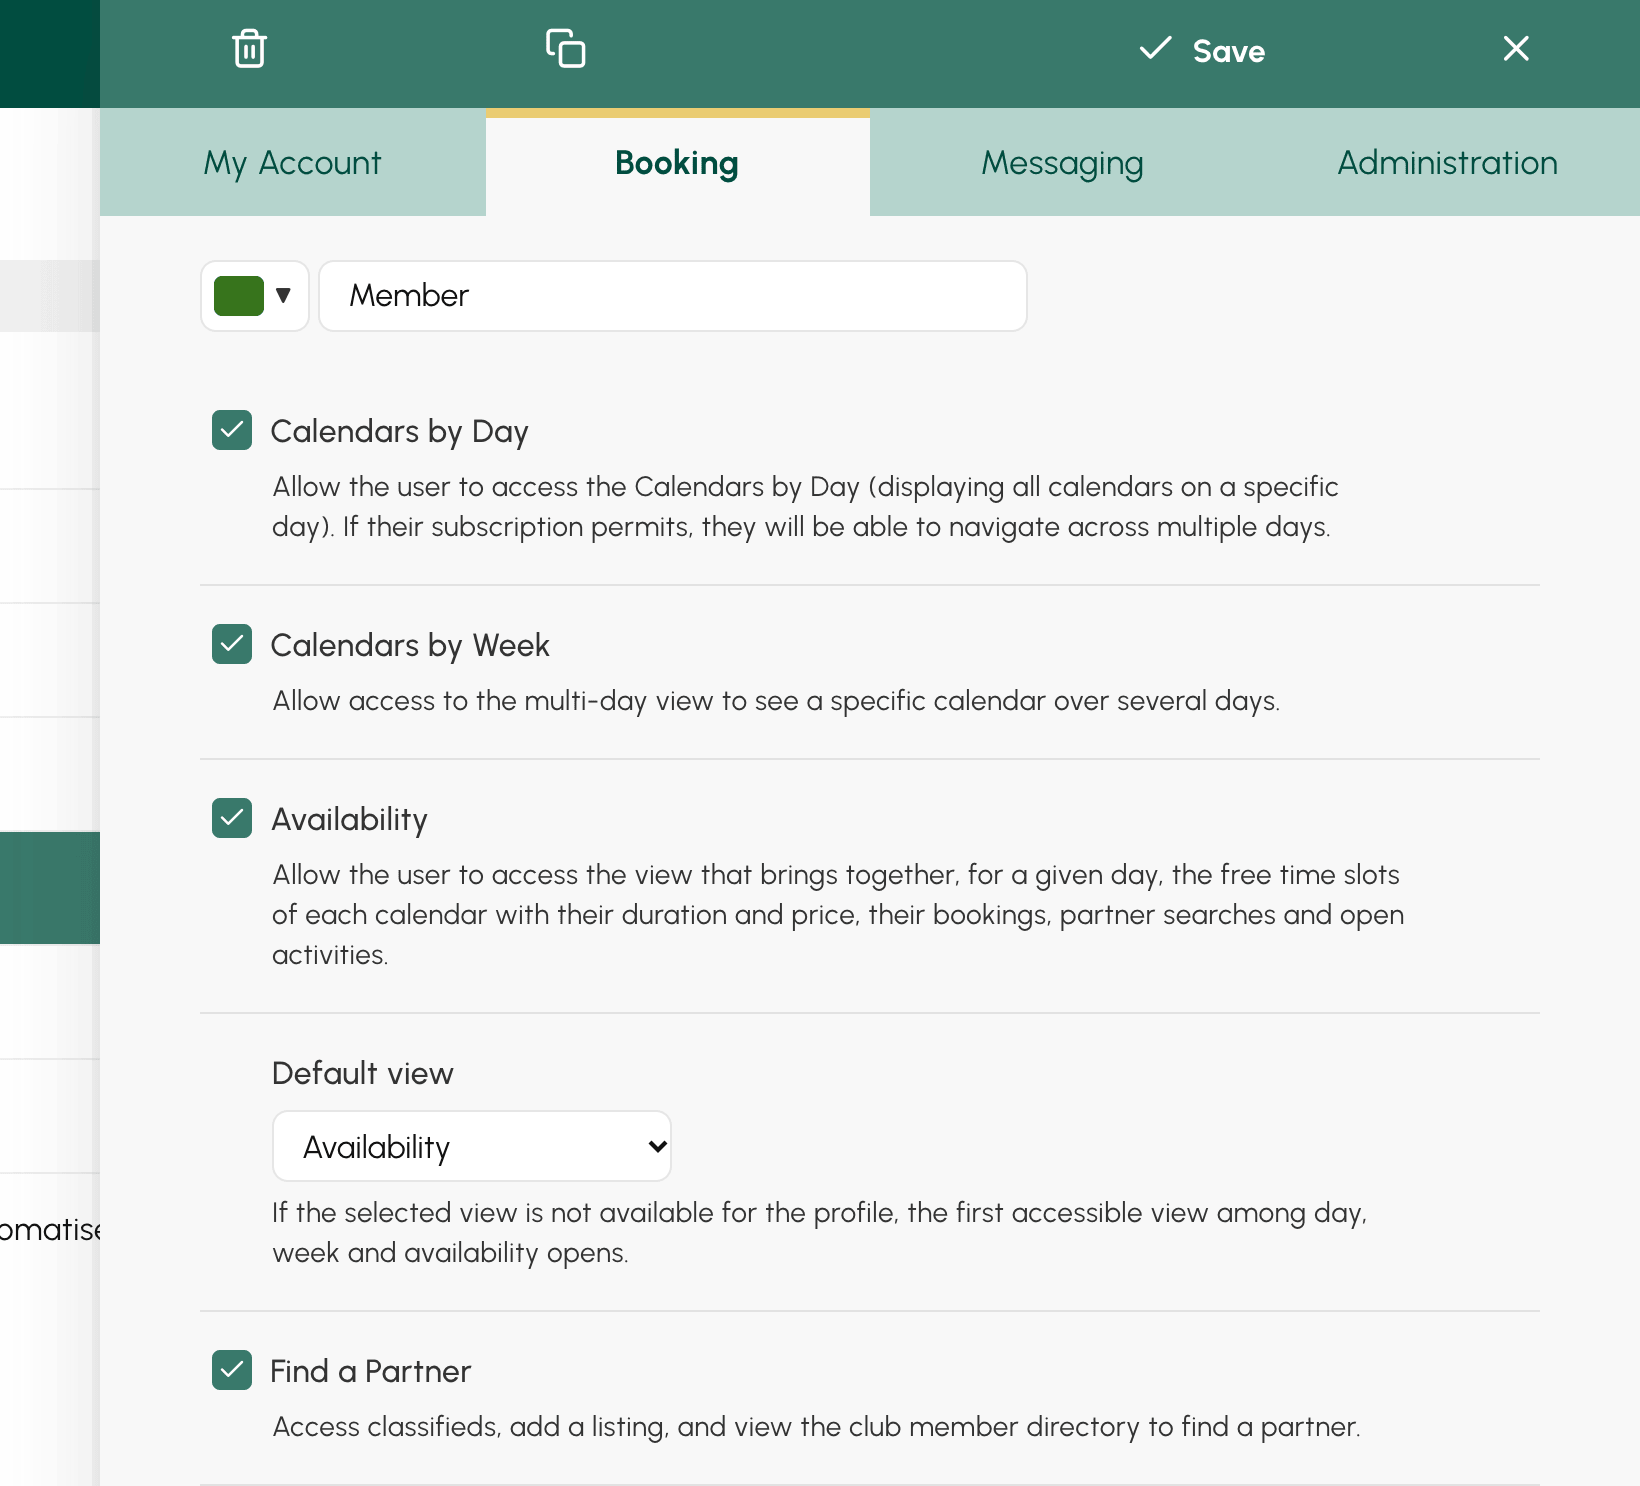This screenshot has width=1640, height=1486.
Task: Select the Booking tab
Action: 677,162
